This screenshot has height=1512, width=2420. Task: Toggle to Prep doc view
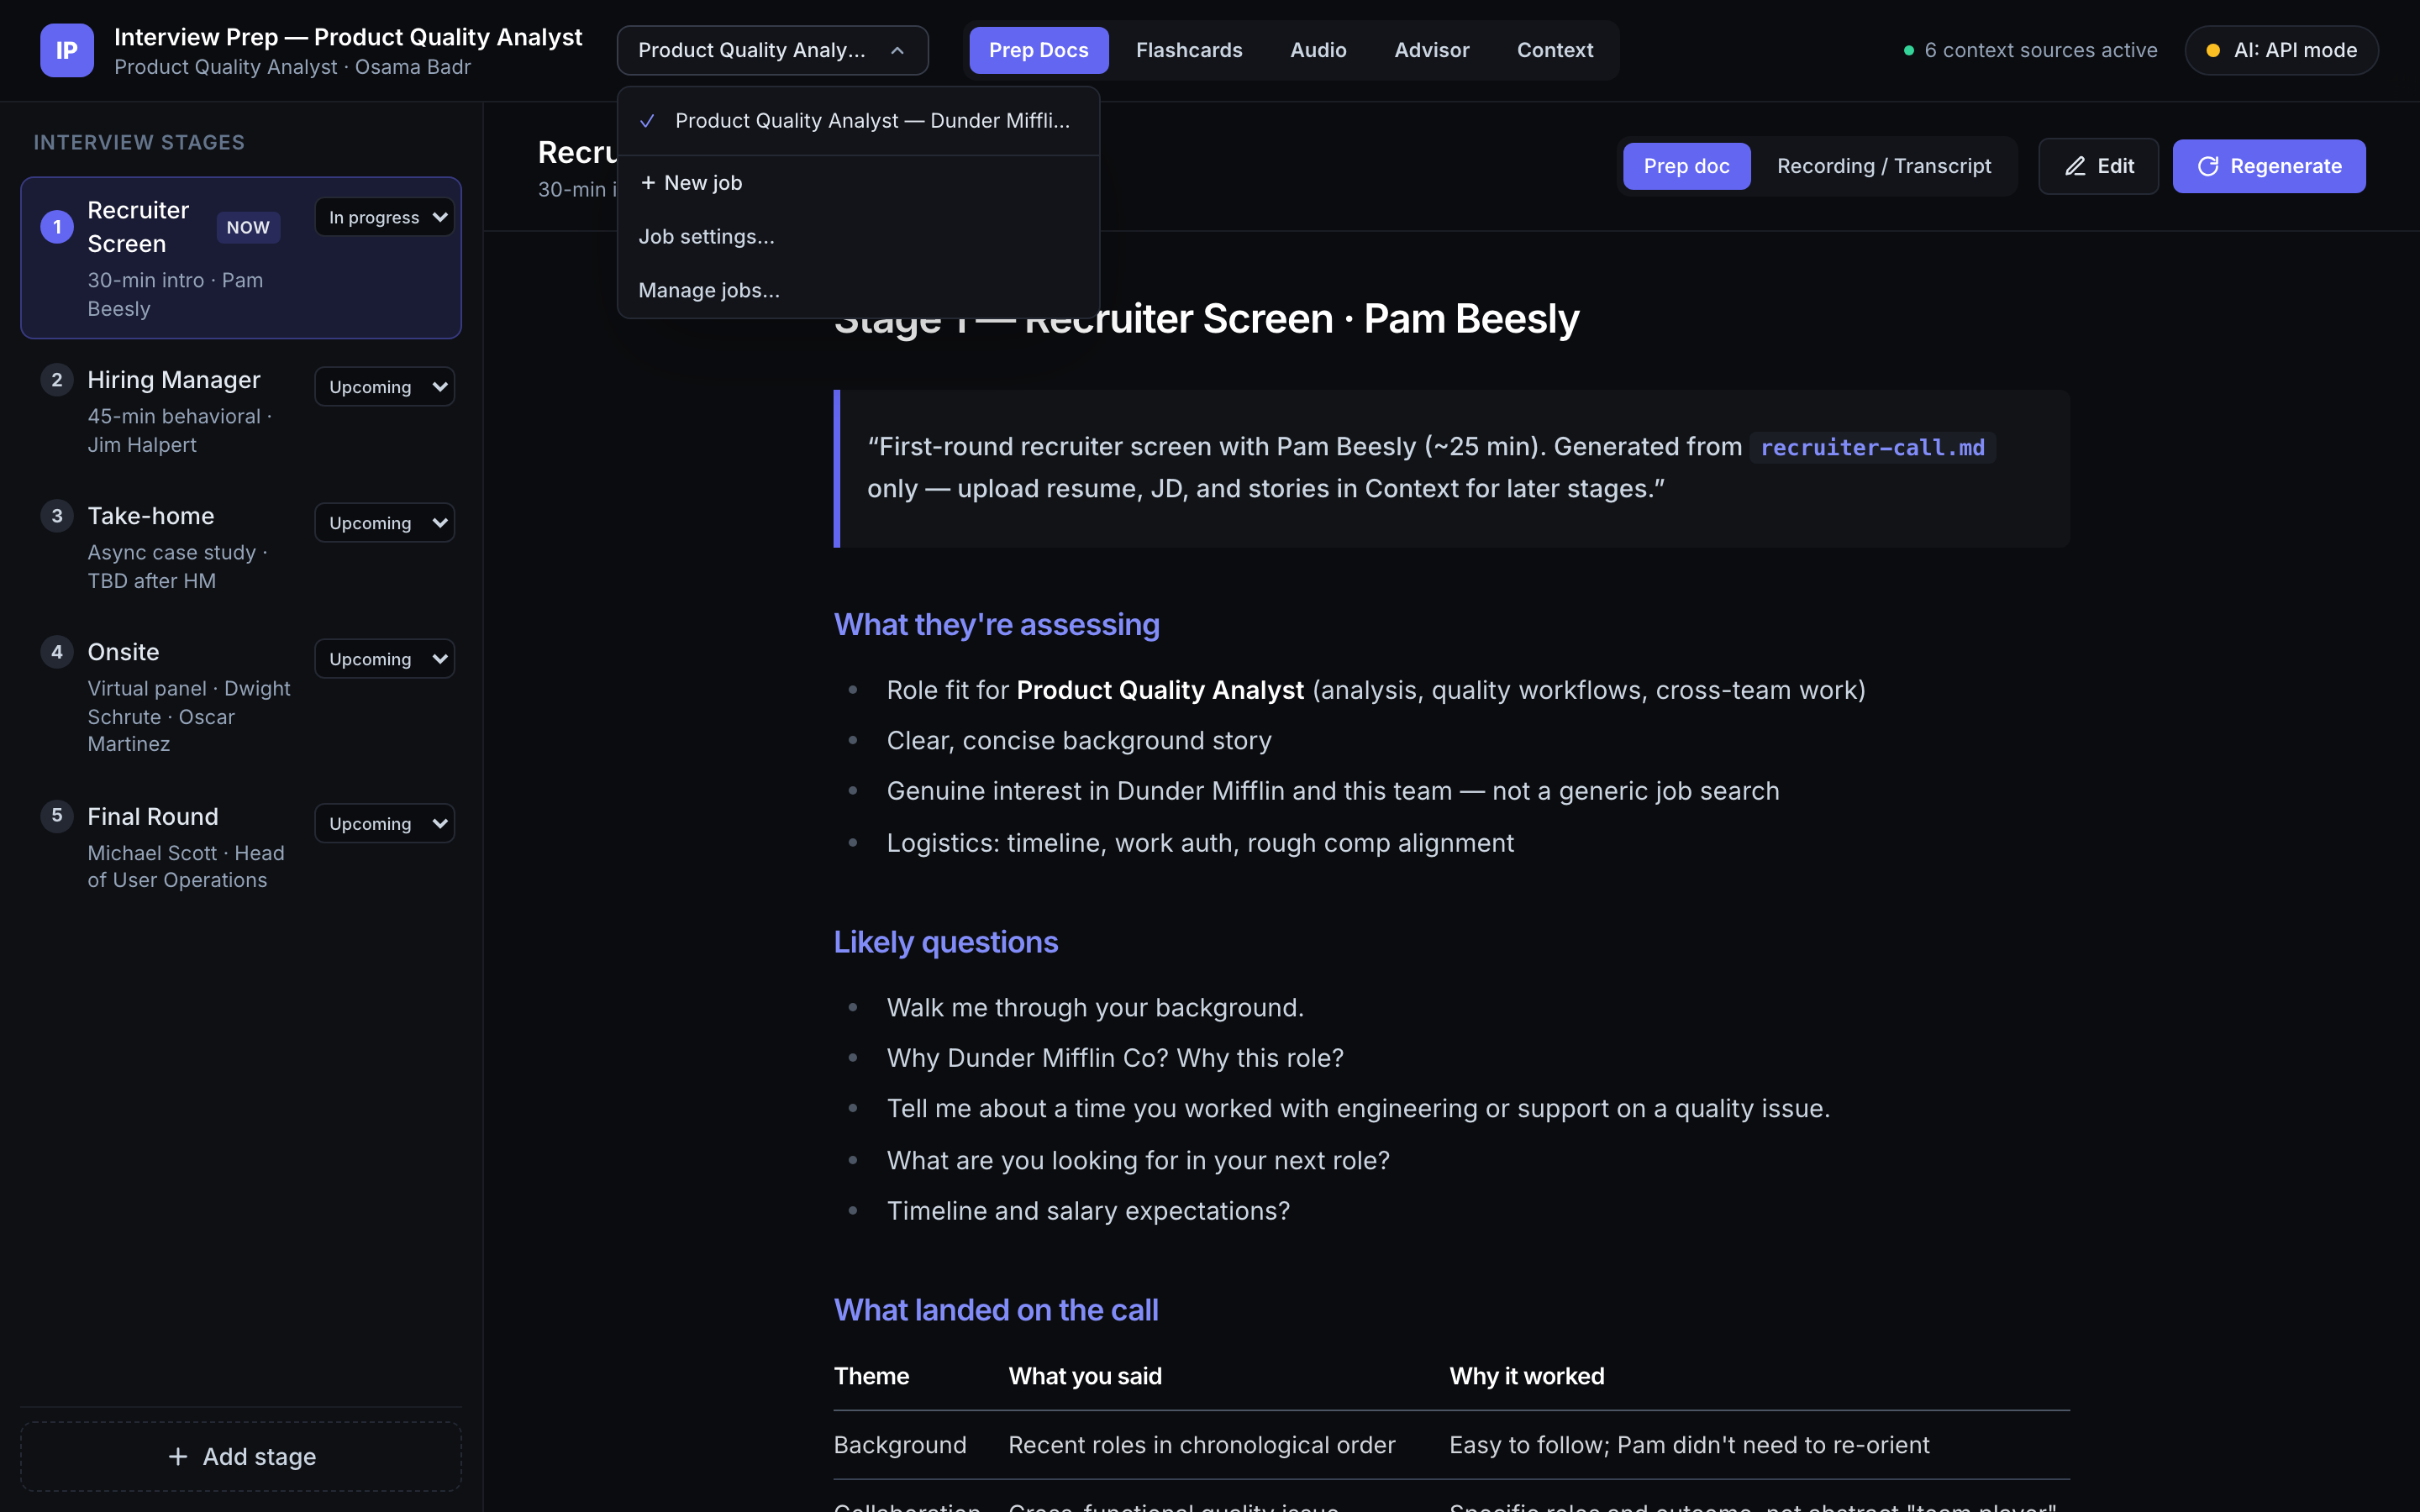point(1686,166)
